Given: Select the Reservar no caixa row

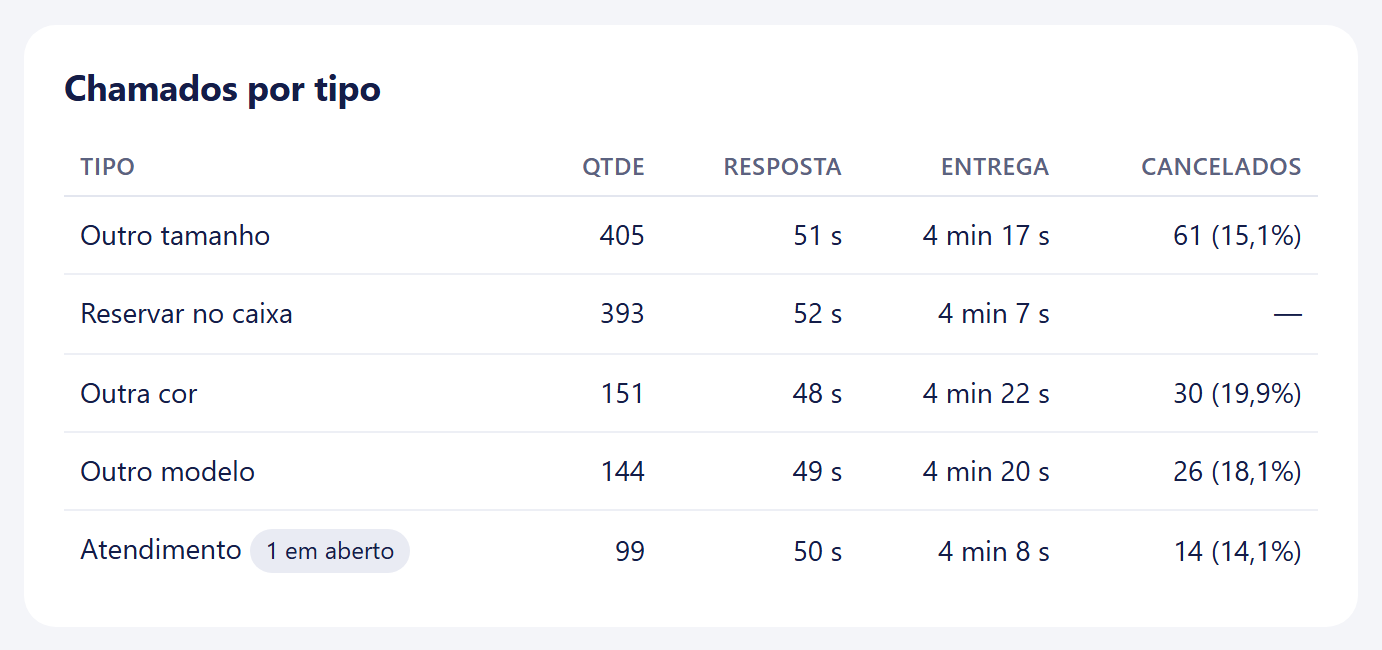Looking at the screenshot, I should pos(691,314).
